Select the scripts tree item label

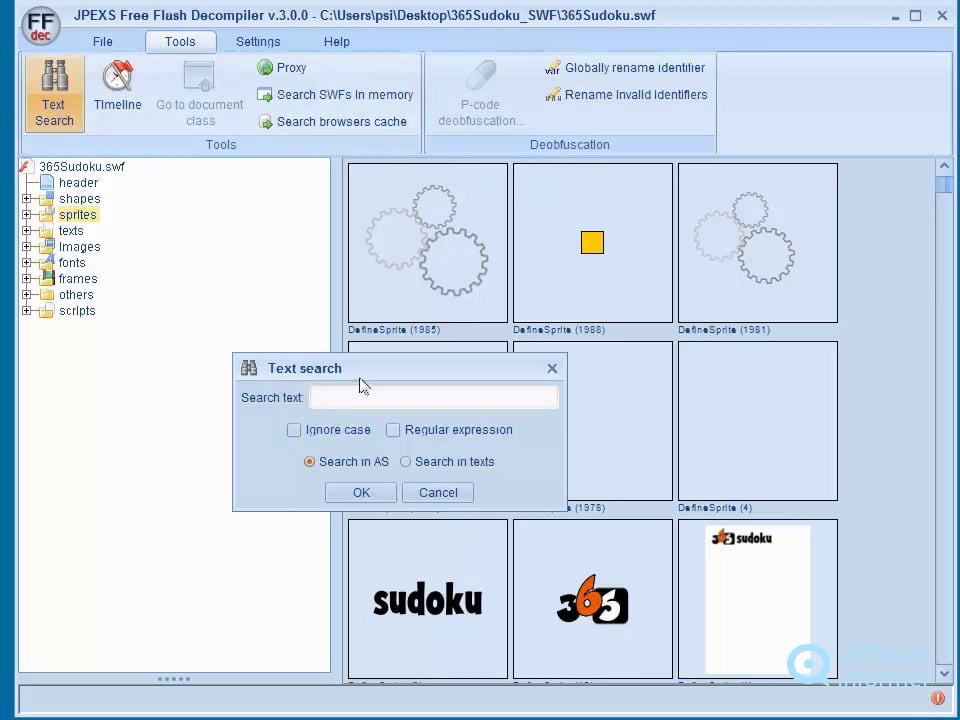[77, 310]
